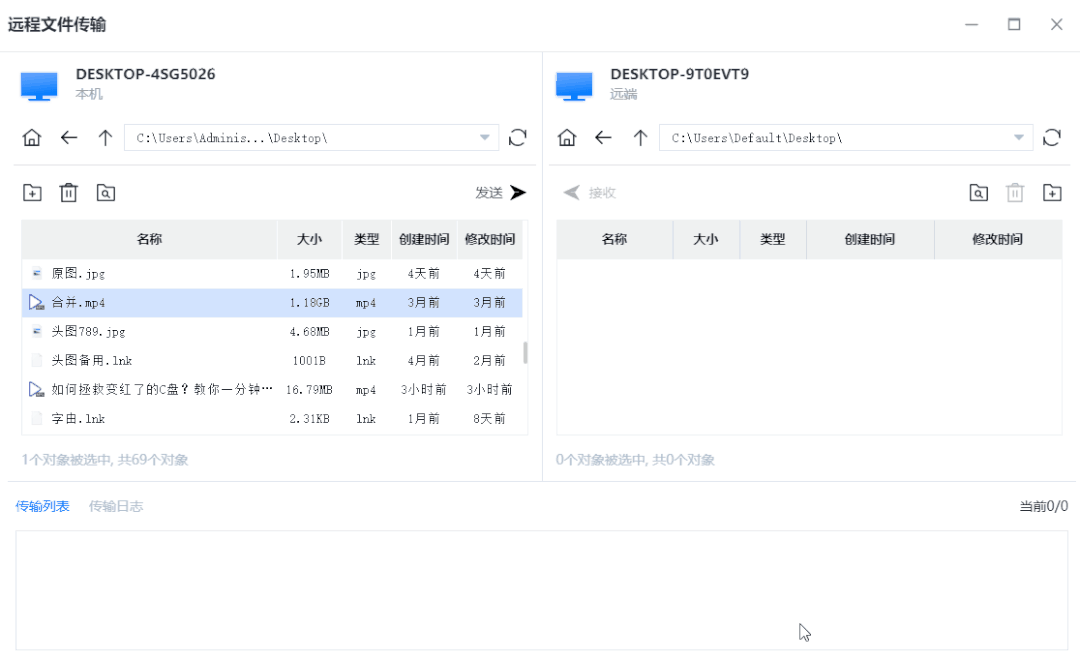Select the 传输列表 tab
1080x660 pixels.
pyautogui.click(x=43, y=506)
